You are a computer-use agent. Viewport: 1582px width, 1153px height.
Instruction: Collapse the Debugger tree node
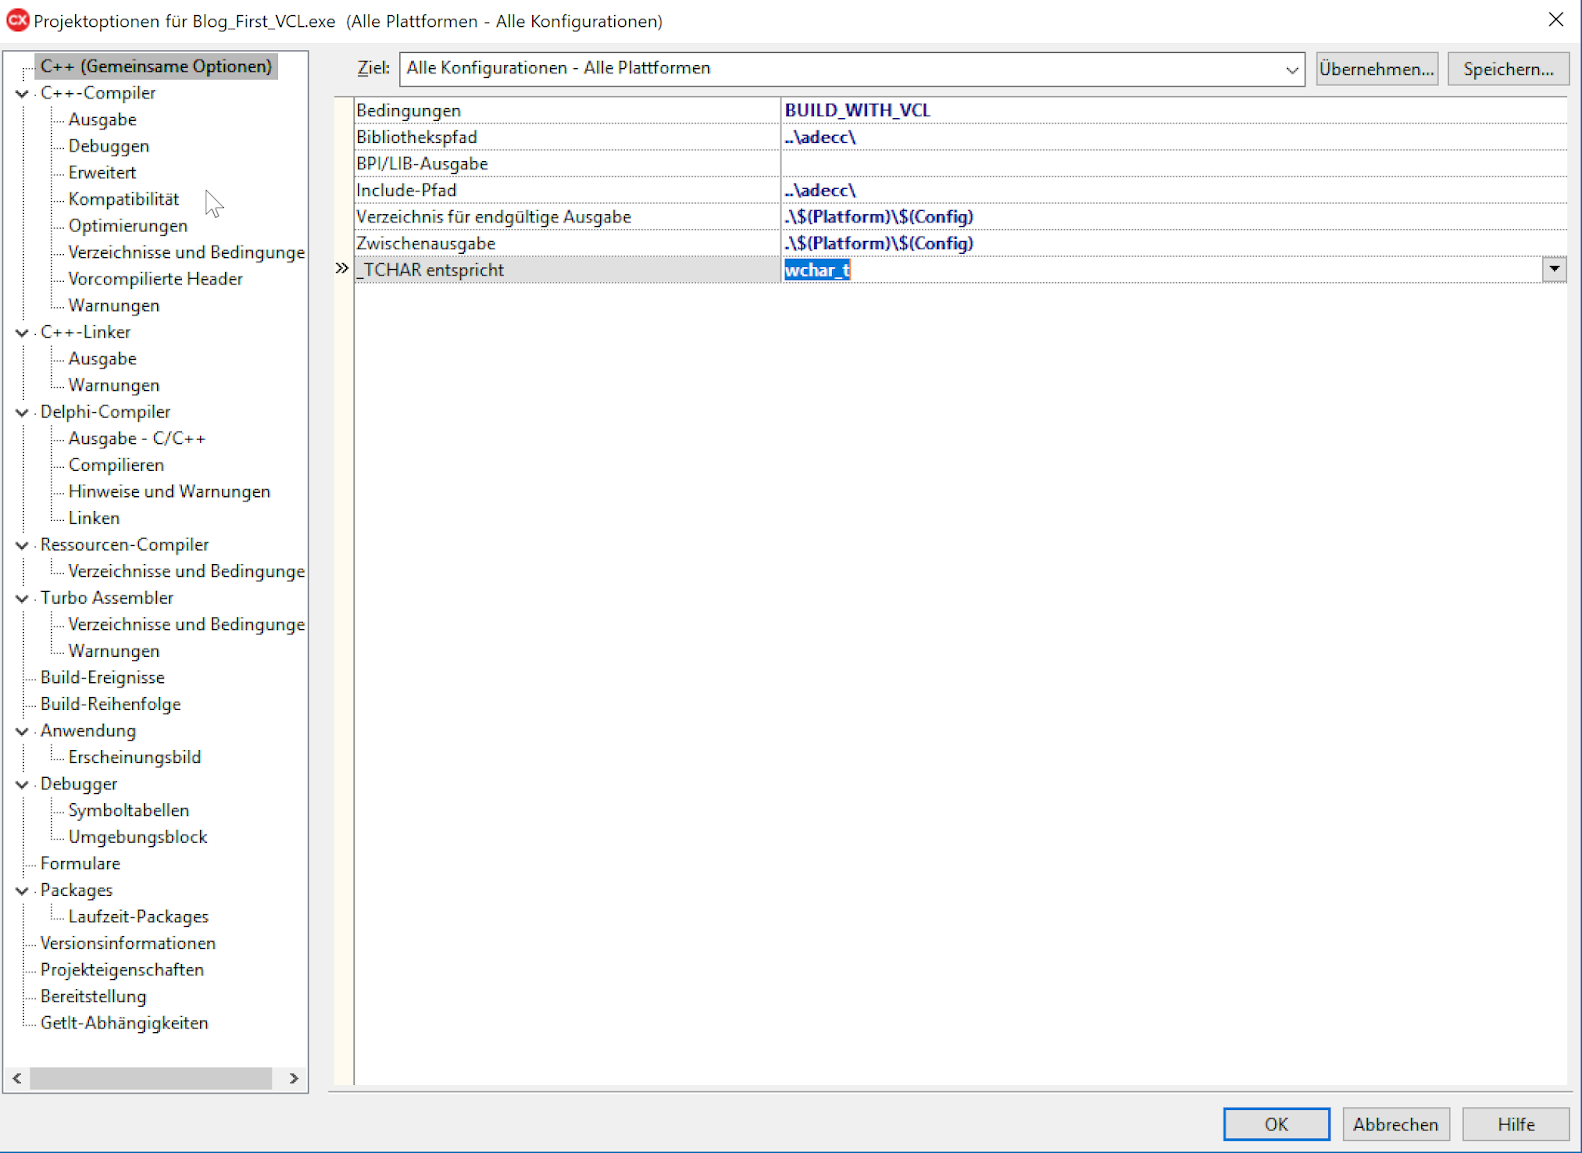click(22, 784)
